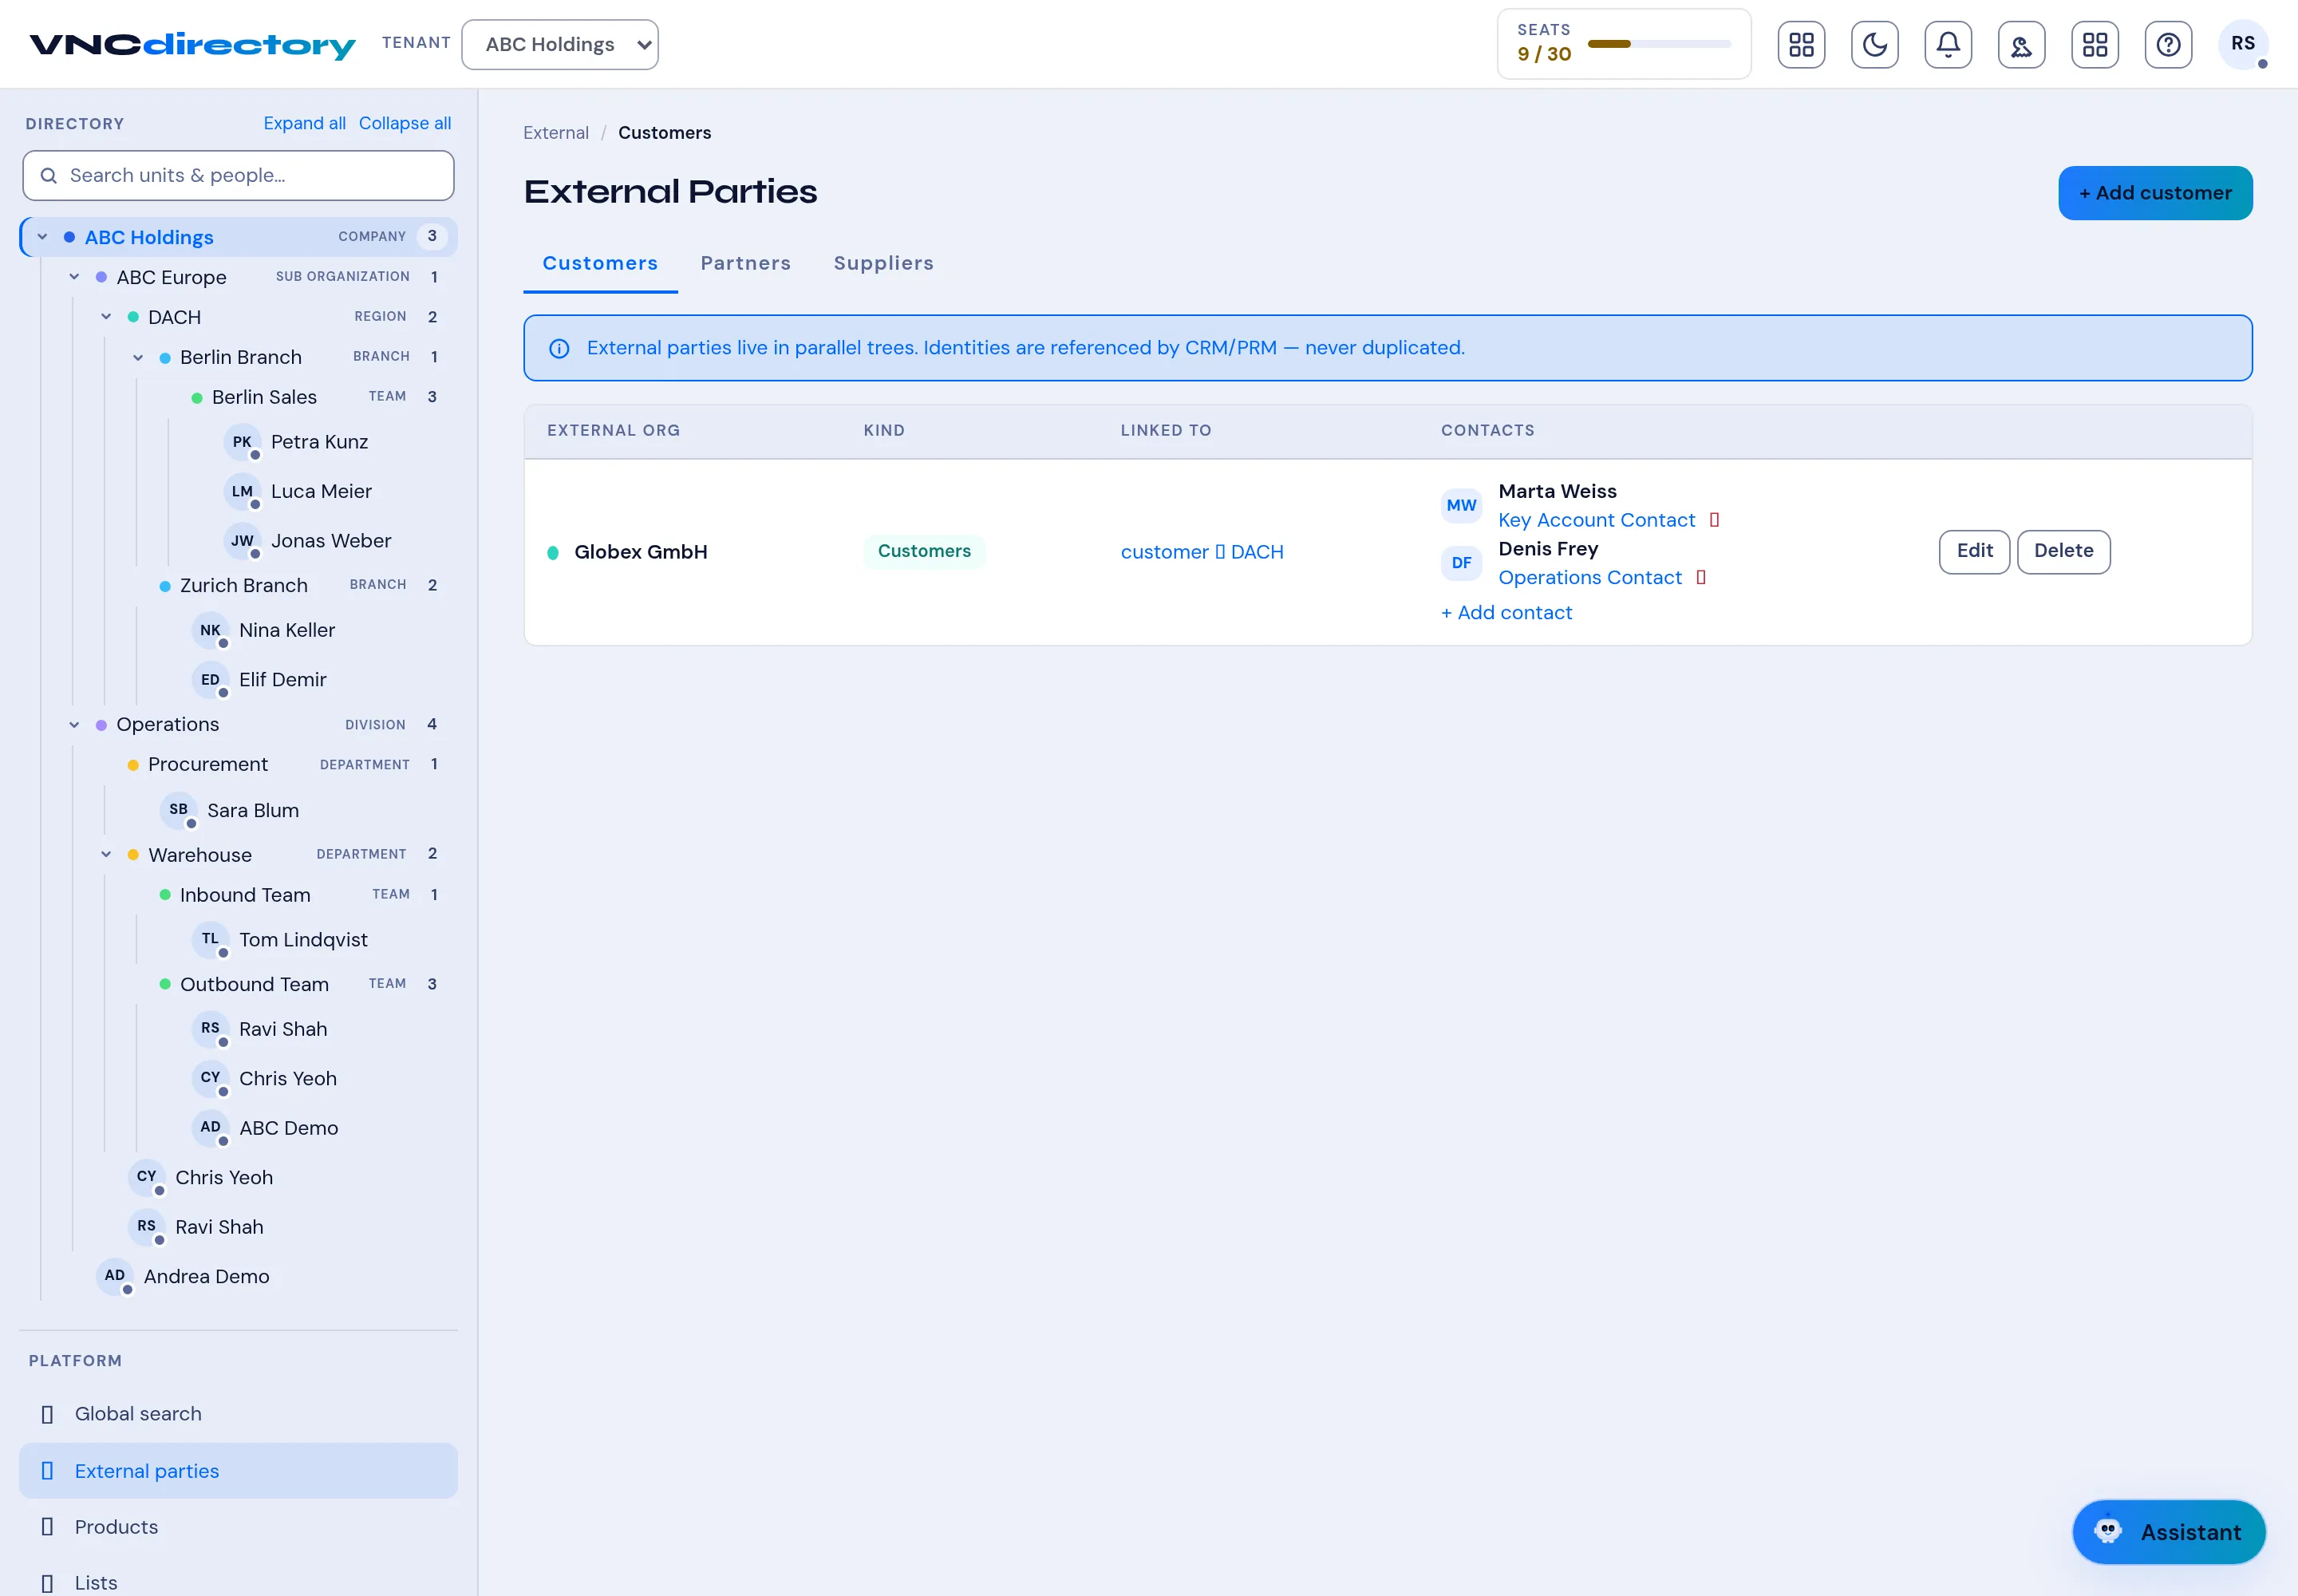This screenshot has width=2298, height=1596.
Task: Collapse the Operations division chevron
Action: [74, 725]
